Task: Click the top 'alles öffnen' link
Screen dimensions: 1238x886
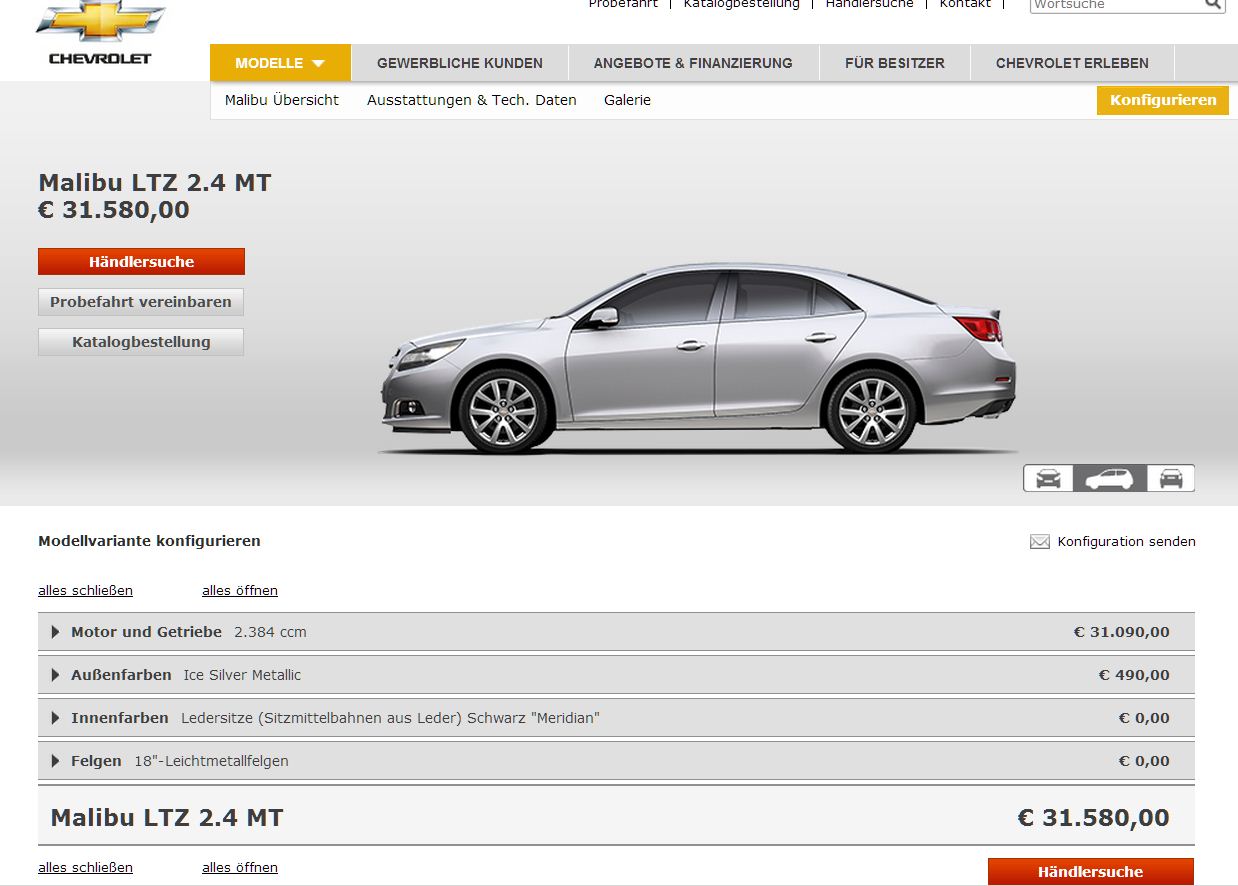Action: coord(239,591)
